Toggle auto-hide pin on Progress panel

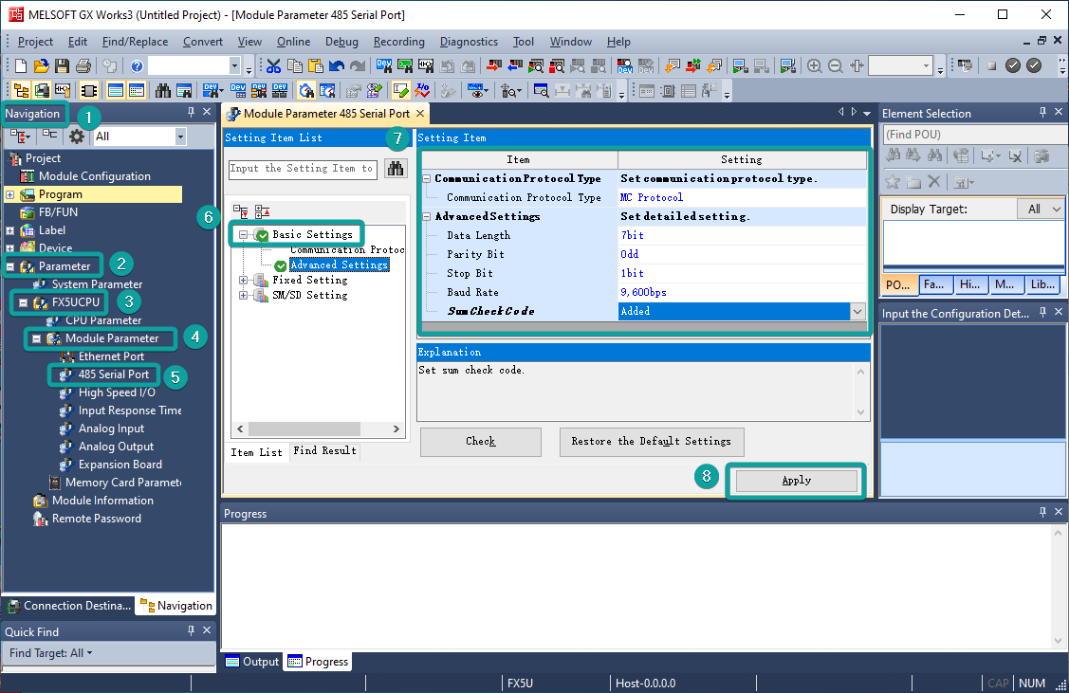(1042, 513)
